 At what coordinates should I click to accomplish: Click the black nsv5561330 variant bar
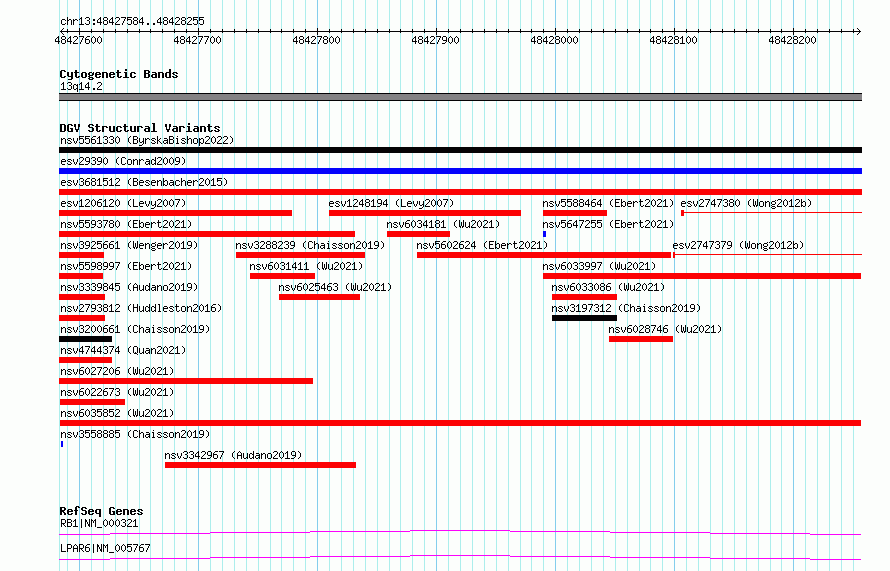point(460,150)
